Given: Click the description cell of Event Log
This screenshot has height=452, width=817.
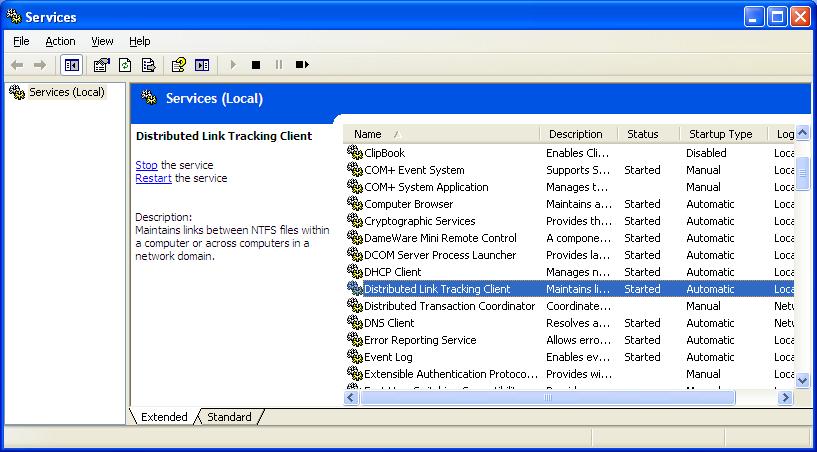Looking at the screenshot, I should 578,357.
